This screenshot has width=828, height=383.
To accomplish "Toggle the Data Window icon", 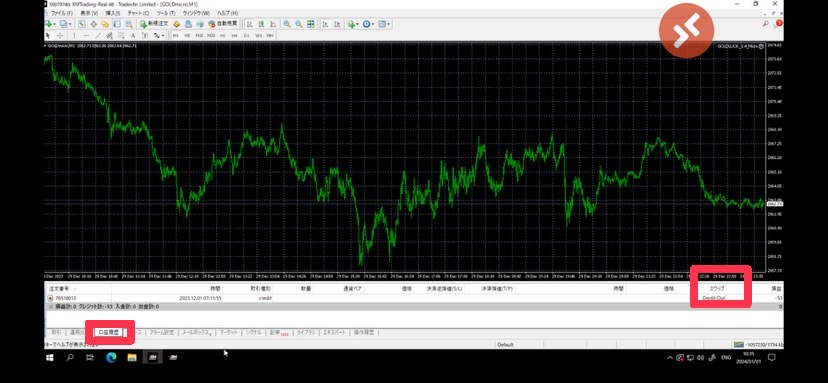I will point(93,24).
